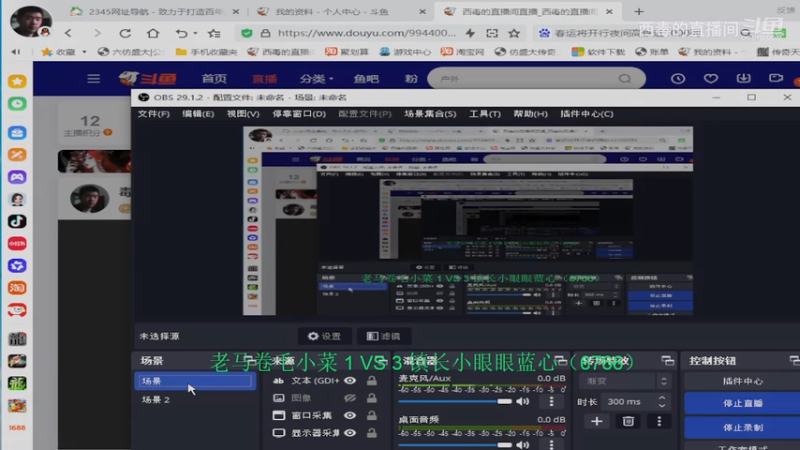The width and height of the screenshot is (800, 450).
Task: Open transition options three-dot menu
Action: coord(659,421)
